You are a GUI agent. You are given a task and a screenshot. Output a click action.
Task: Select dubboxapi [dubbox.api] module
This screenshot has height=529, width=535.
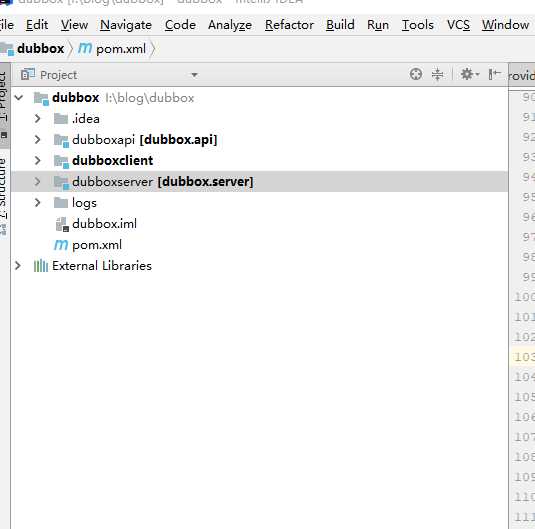point(259,140)
